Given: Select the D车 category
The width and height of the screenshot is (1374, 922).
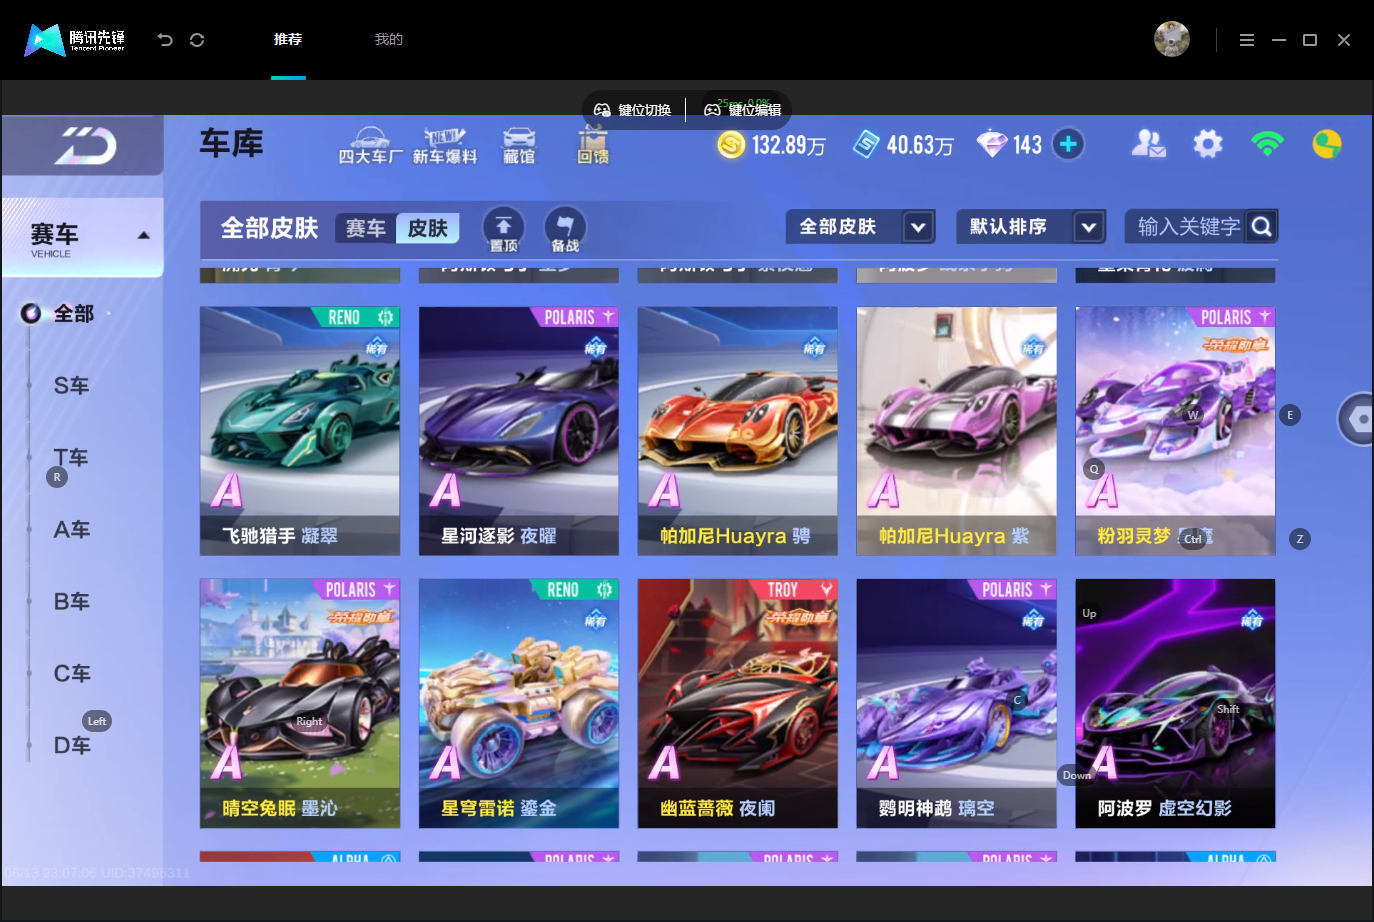Looking at the screenshot, I should (72, 746).
